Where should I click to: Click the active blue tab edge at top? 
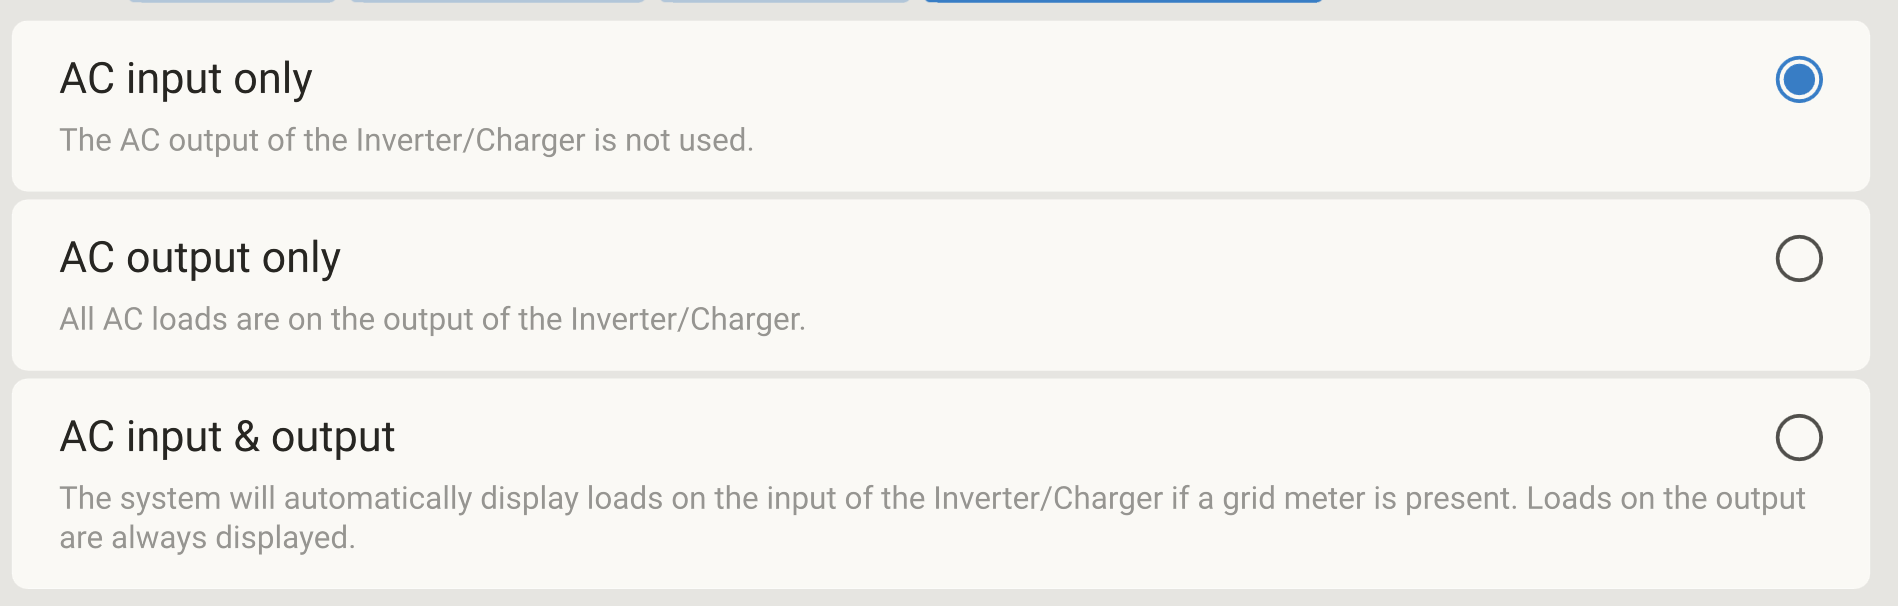[x=1123, y=1]
